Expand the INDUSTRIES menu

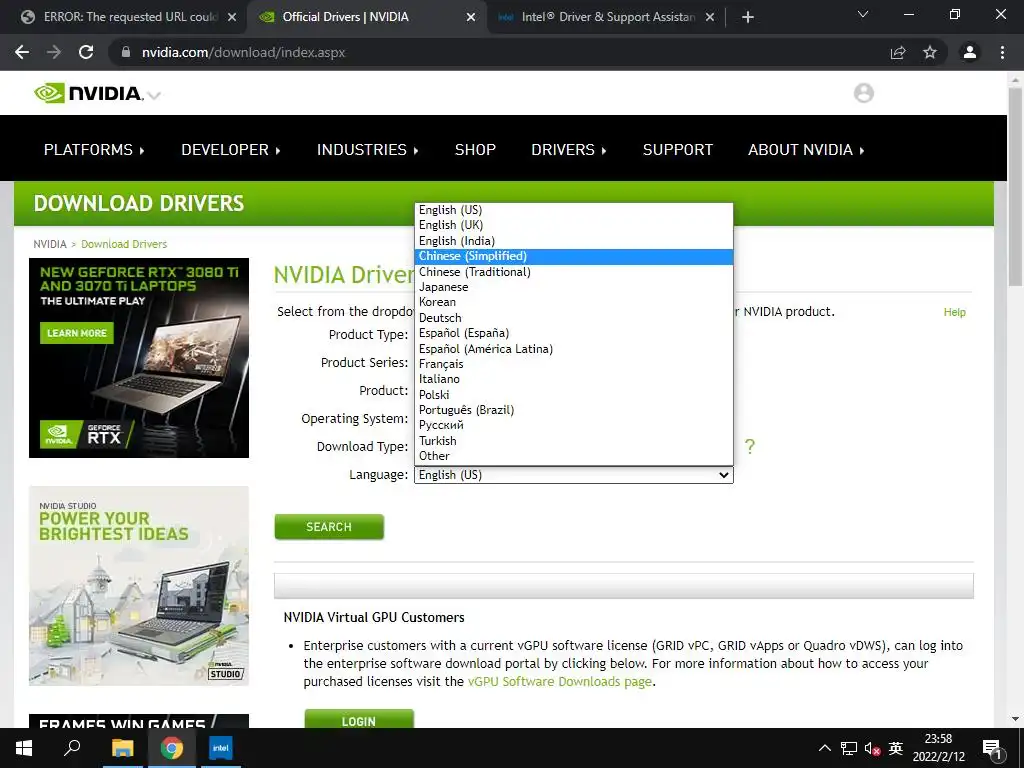(368, 150)
